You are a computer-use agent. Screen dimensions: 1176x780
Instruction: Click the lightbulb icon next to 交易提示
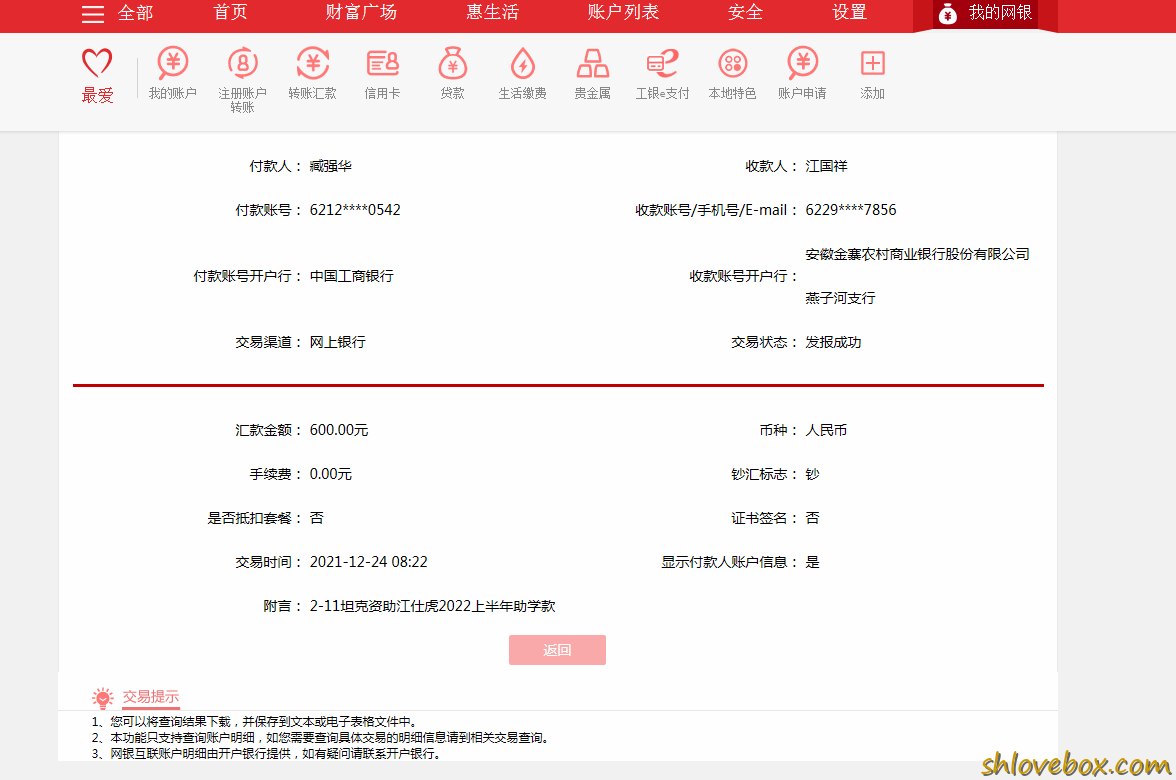point(103,698)
